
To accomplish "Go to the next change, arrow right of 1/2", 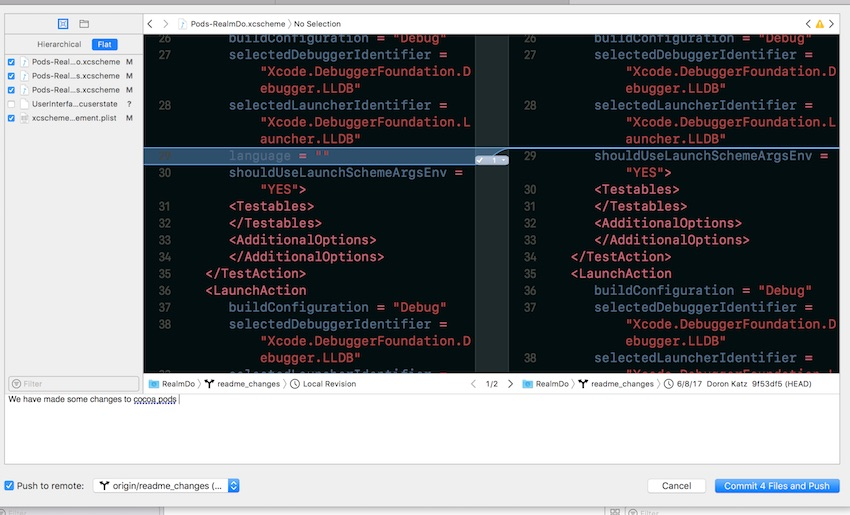I will tap(510, 384).
